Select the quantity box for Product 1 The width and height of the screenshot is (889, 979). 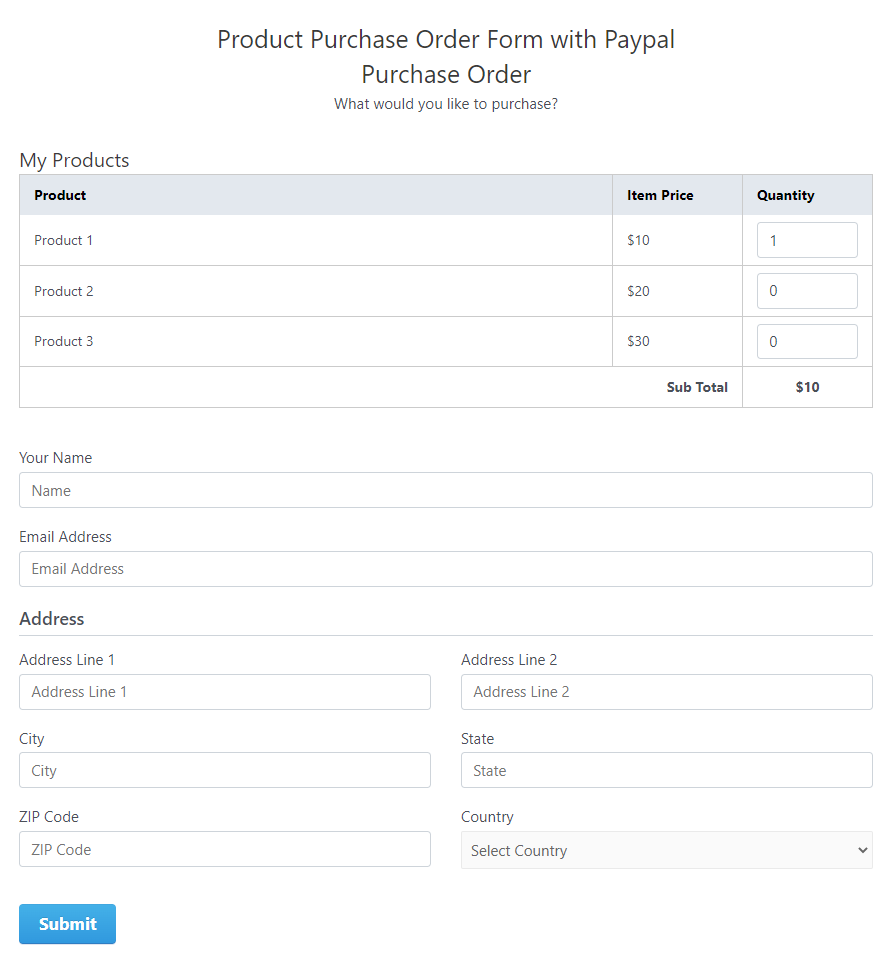pyautogui.click(x=807, y=240)
